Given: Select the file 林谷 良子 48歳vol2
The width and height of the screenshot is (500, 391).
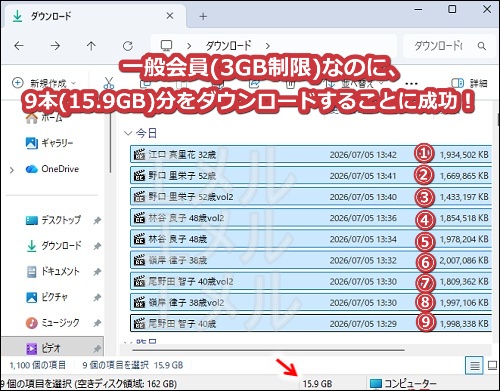Looking at the screenshot, I should [311, 218].
